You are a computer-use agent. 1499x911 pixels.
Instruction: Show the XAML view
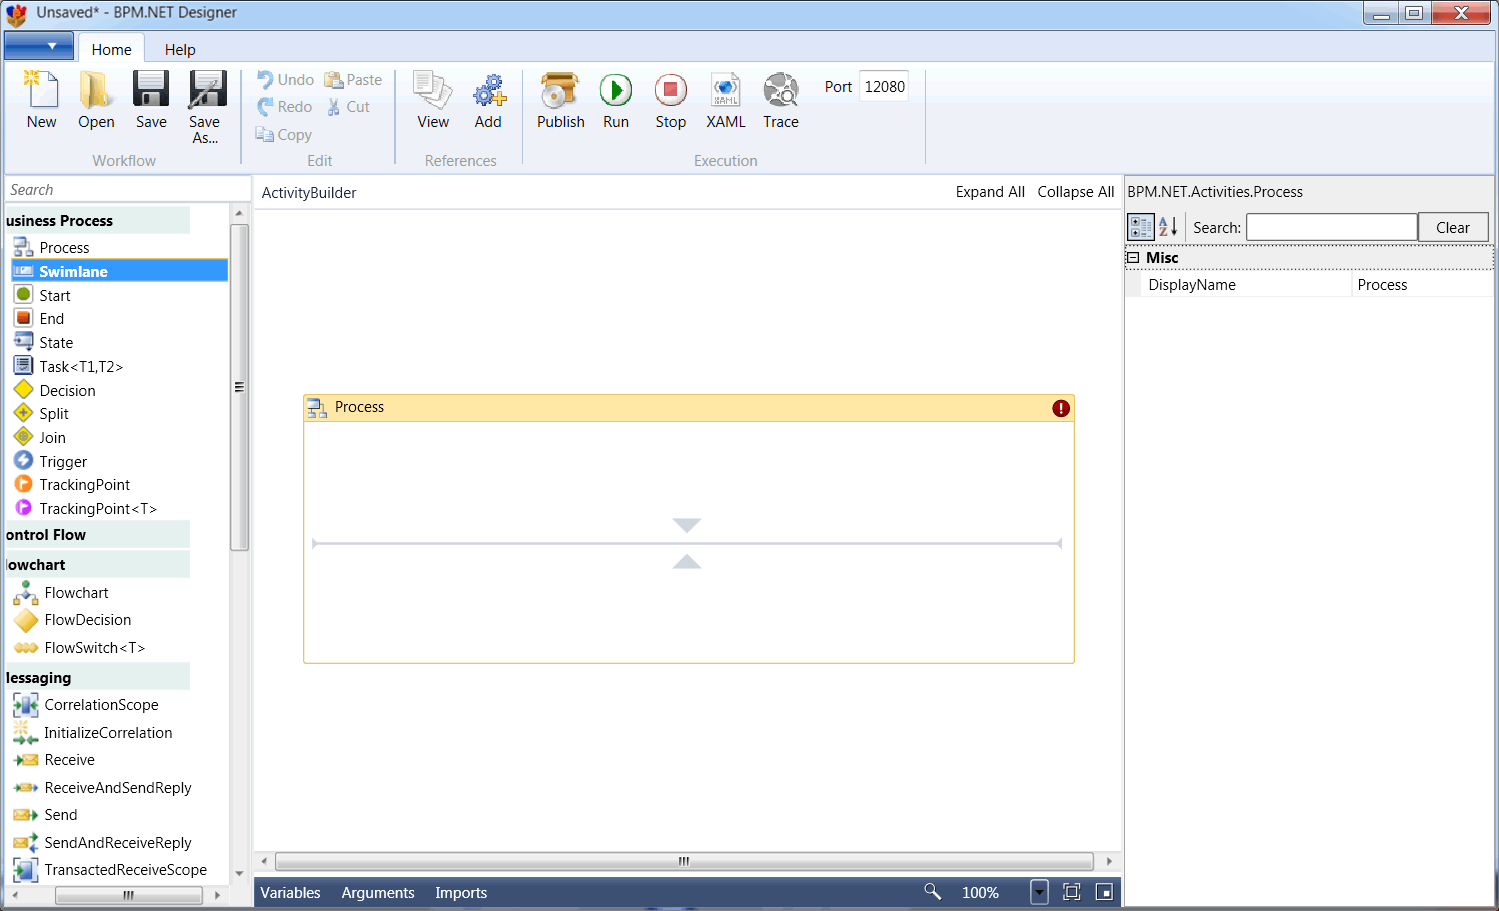click(726, 101)
